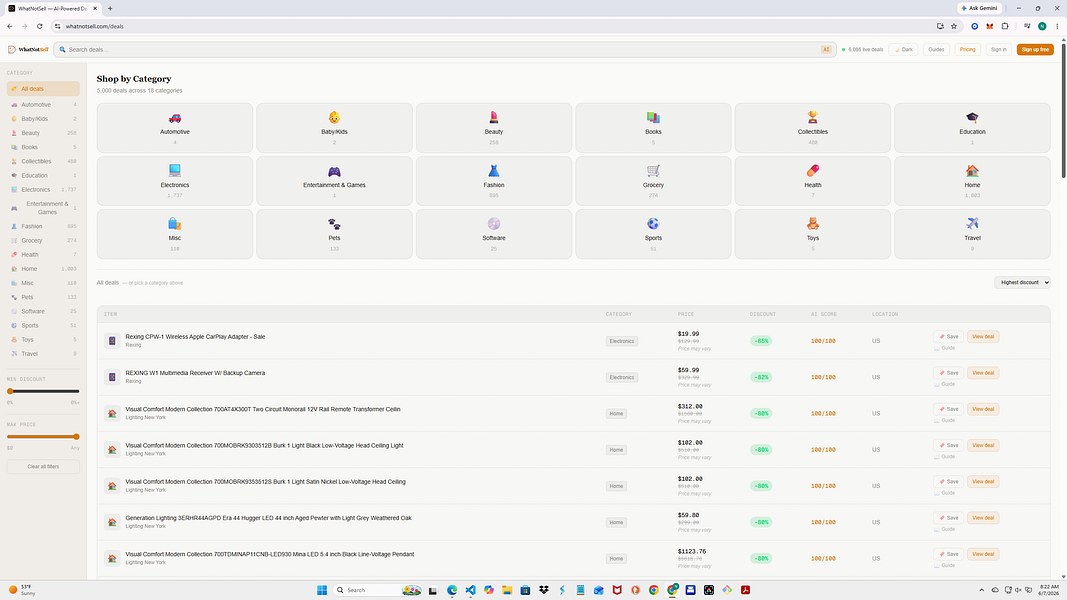Toggle Guide for 700MOBRK9303512B Black Ceiling Light

click(x=944, y=456)
